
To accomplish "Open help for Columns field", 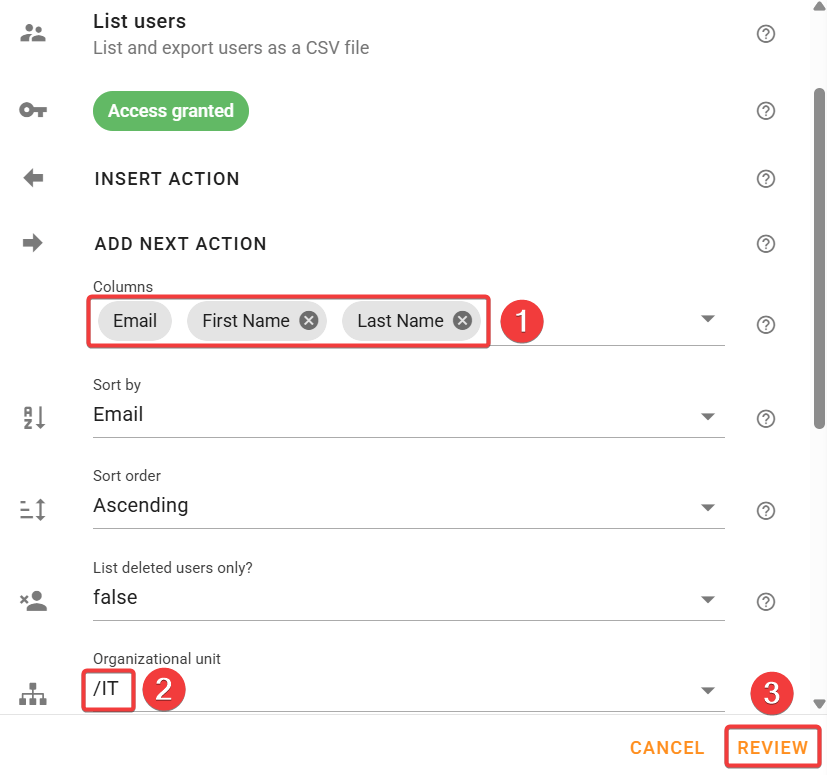I will [765, 324].
